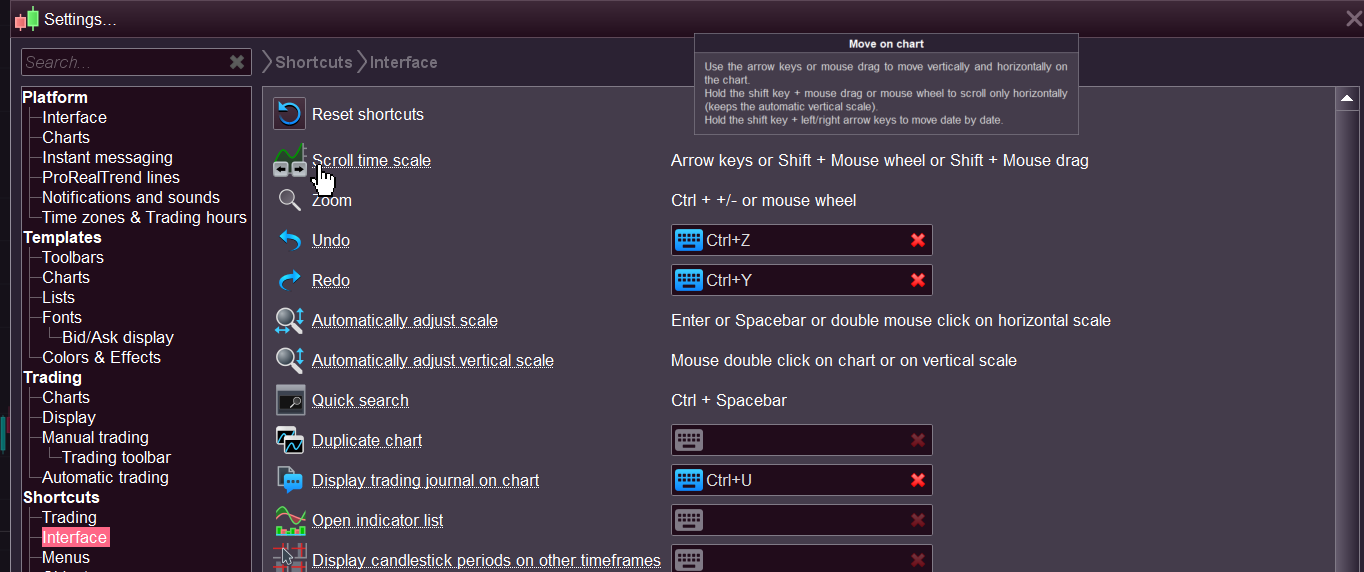Click the Display trading journal icon
This screenshot has width=1364, height=572.
[289, 480]
